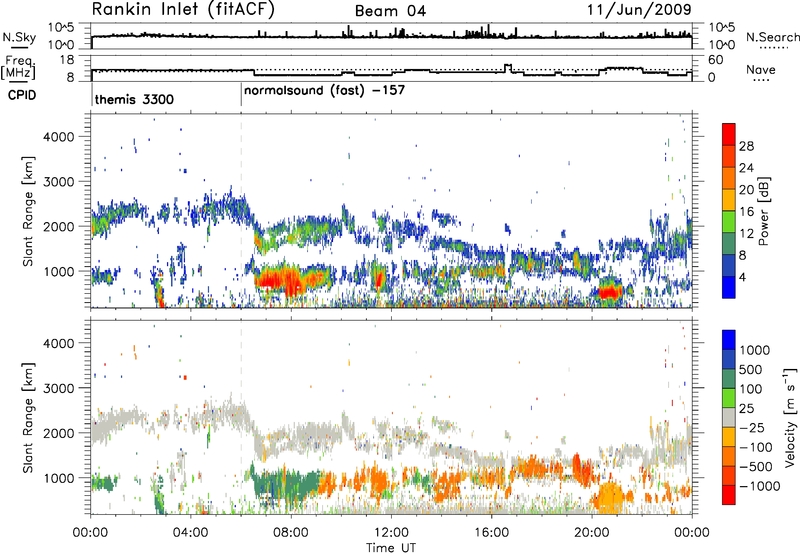Image resolution: width=800 pixels, height=554 pixels.
Task: Click the '18' tick on the frequency axis
Action: pyautogui.click(x=67, y=60)
